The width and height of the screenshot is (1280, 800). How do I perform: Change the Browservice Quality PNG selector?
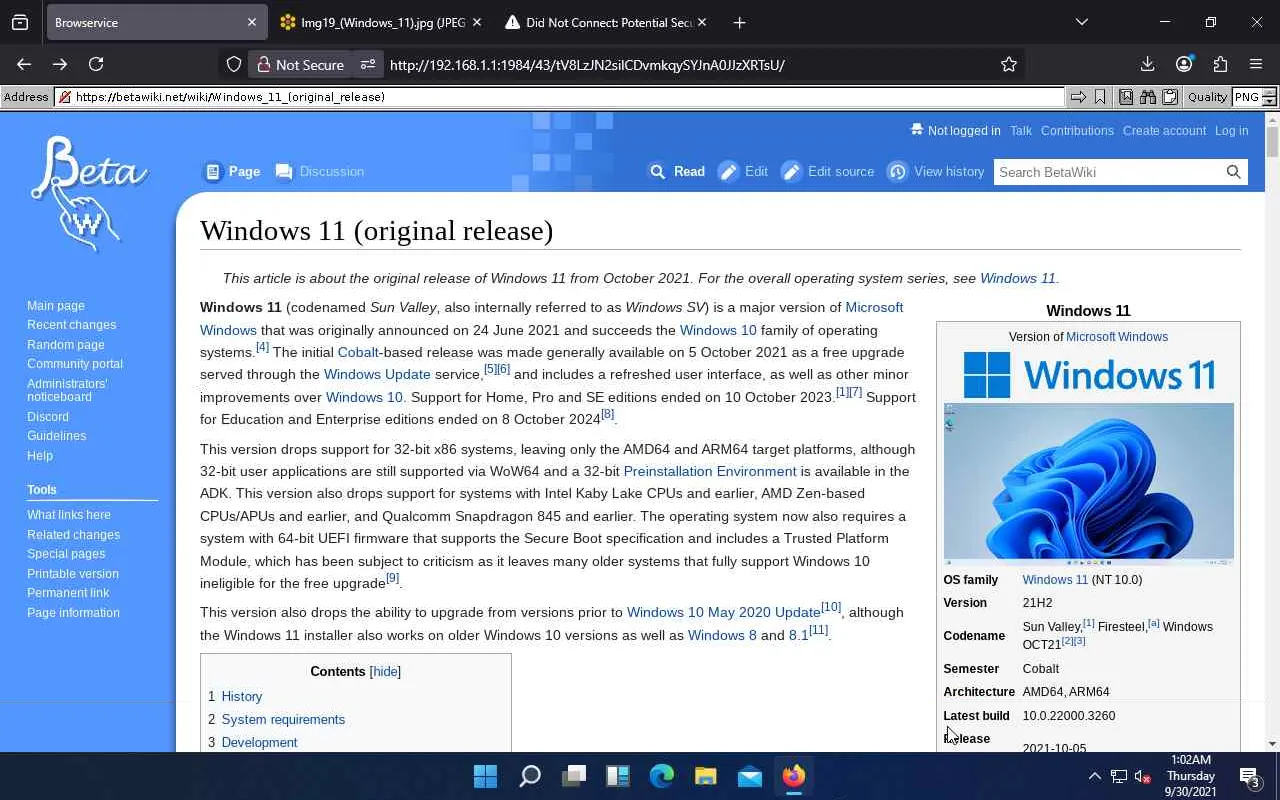pos(1254,97)
